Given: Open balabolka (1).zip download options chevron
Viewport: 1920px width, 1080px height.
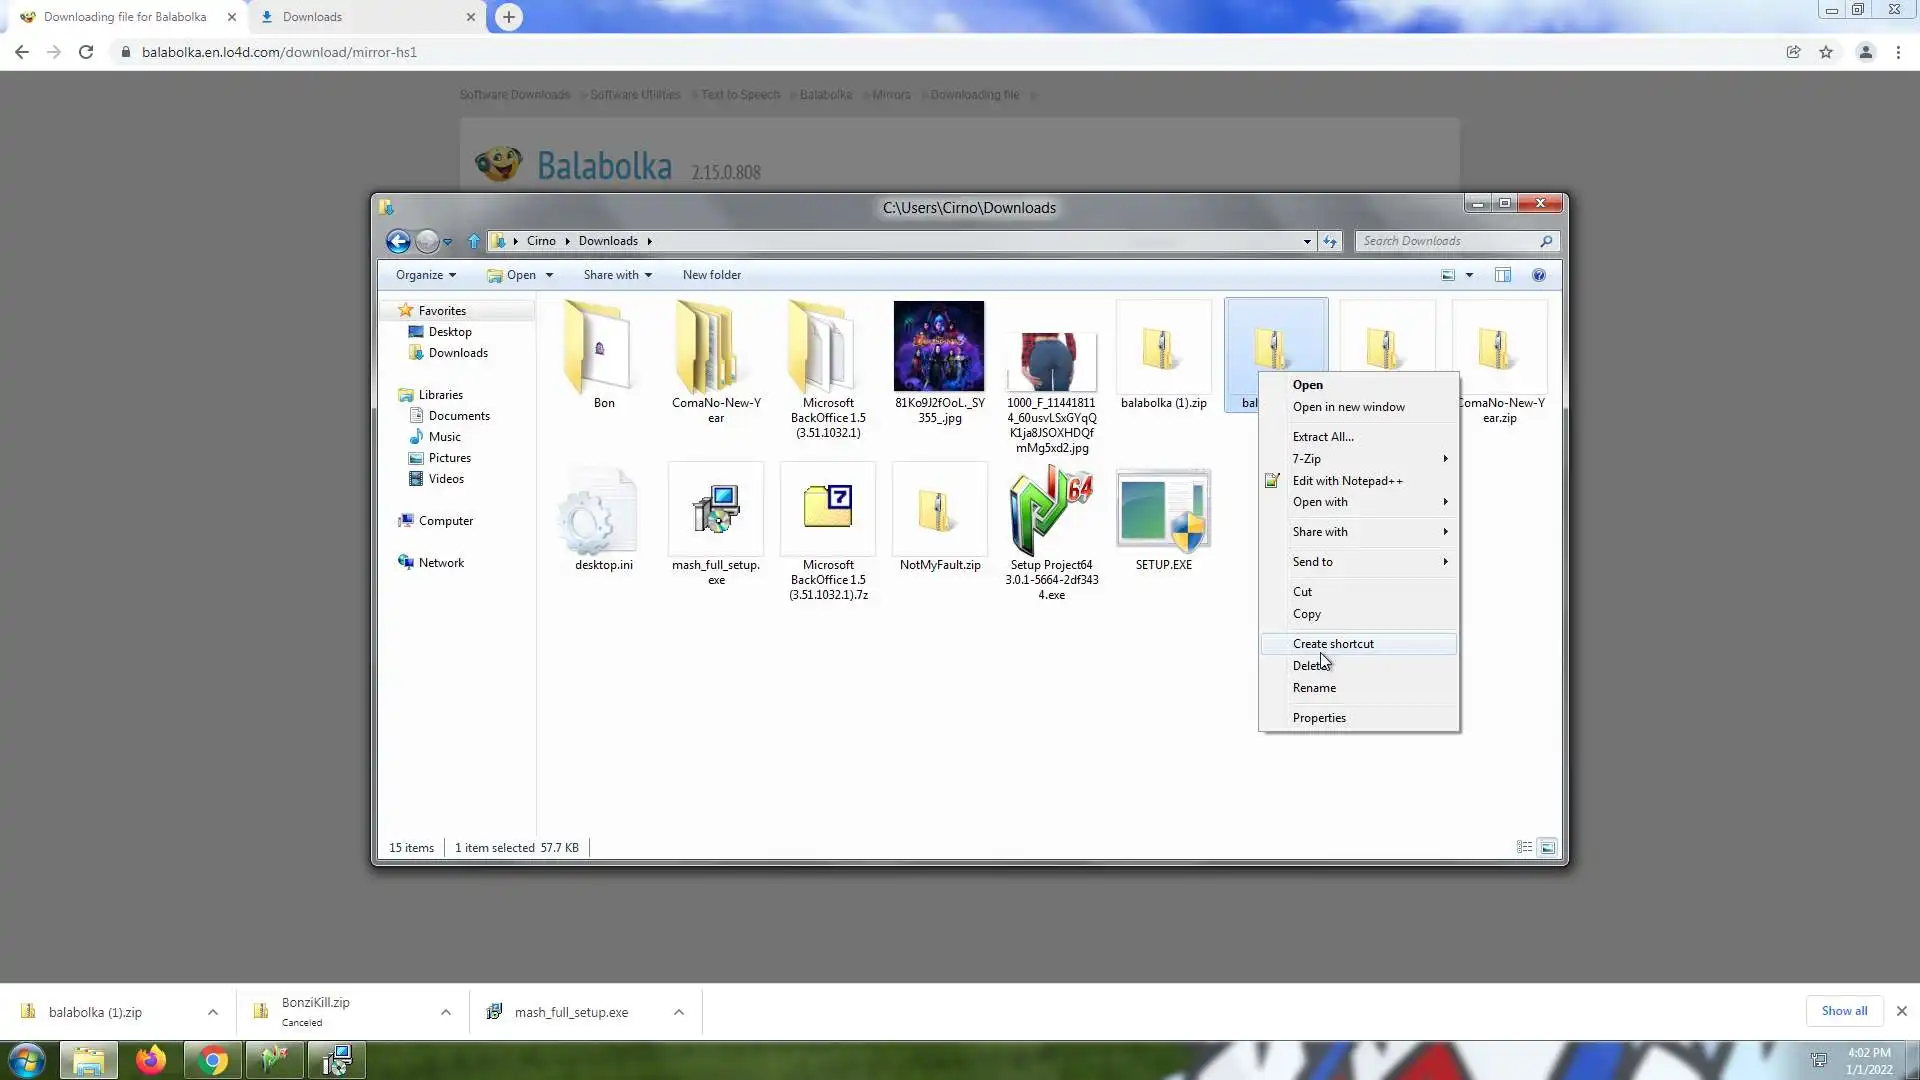Looking at the screenshot, I should tap(213, 1012).
